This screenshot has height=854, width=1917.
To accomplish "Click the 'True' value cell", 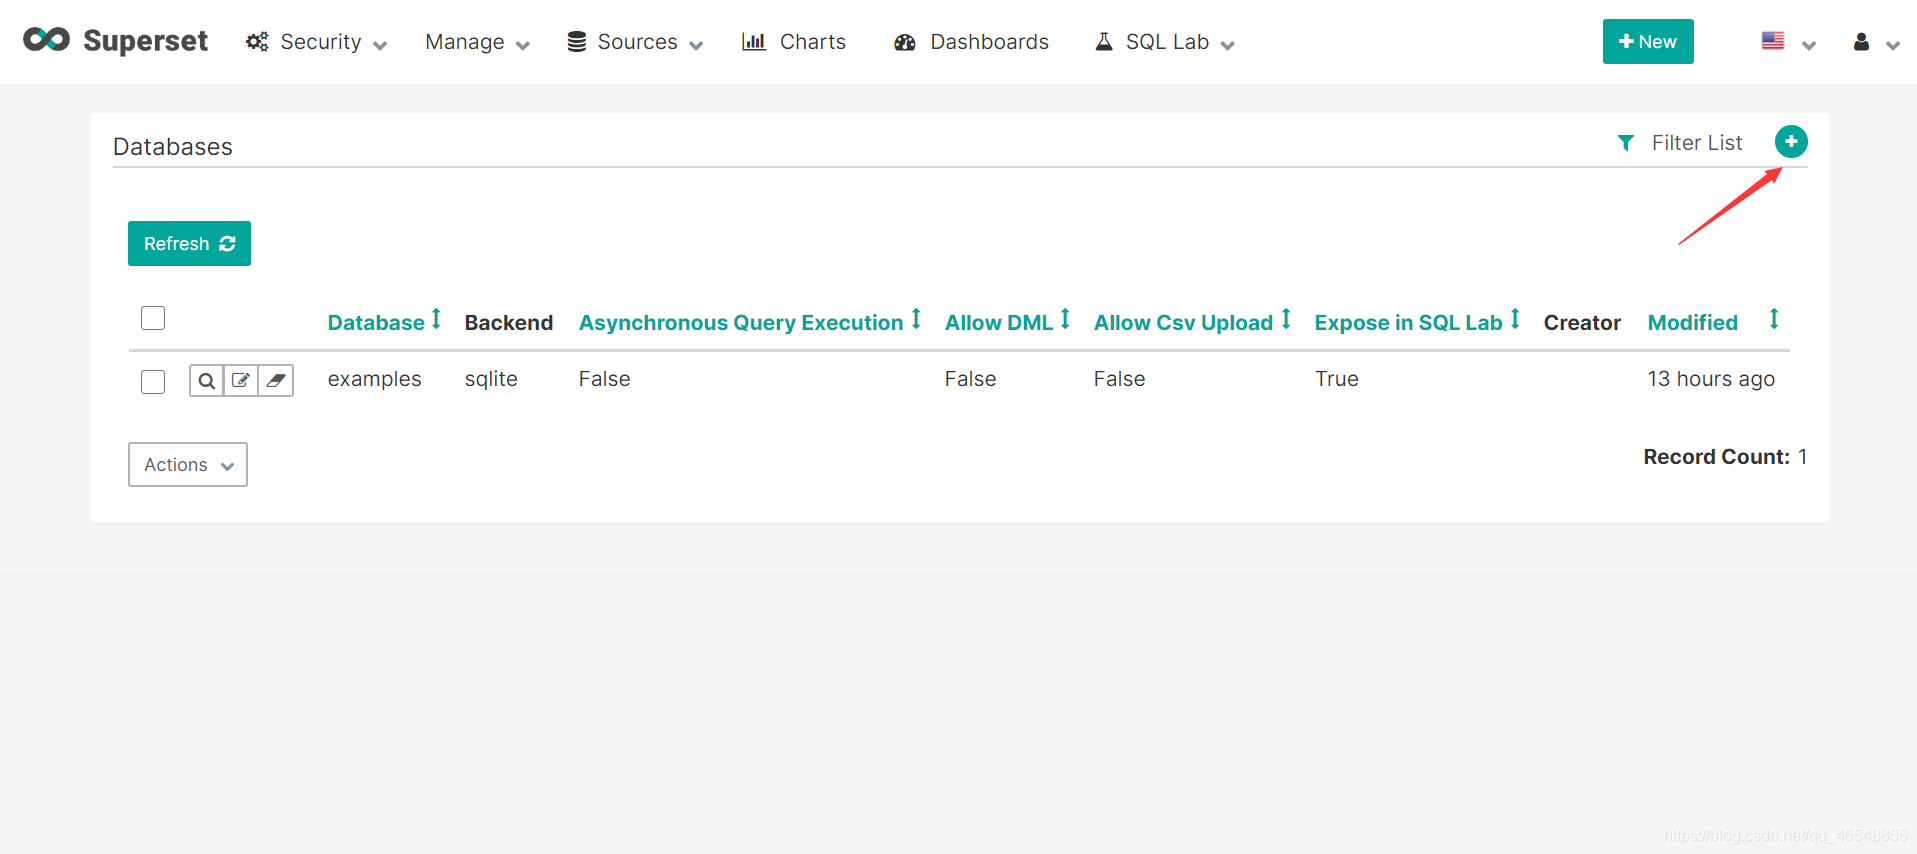I will (1337, 379).
